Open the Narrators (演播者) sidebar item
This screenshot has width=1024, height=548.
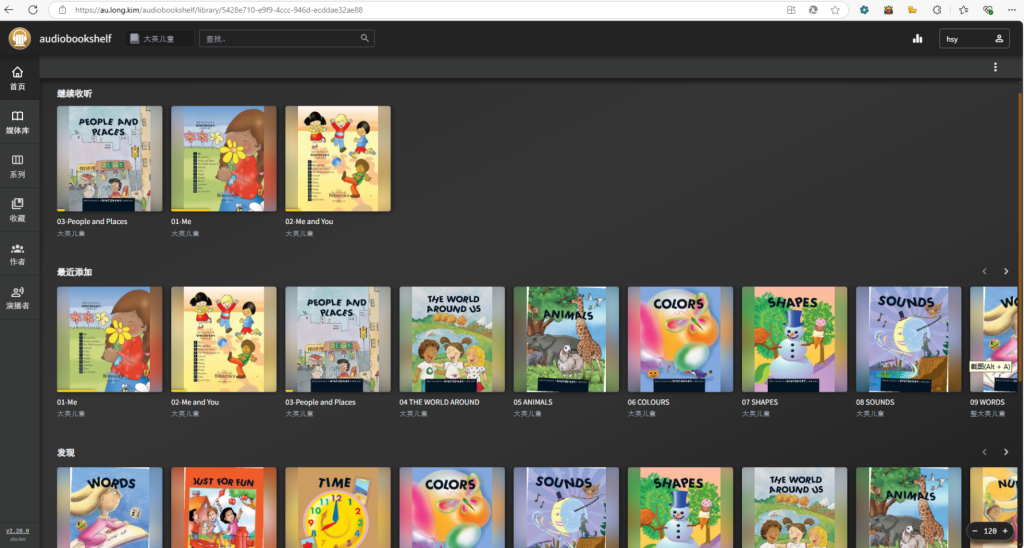click(18, 297)
